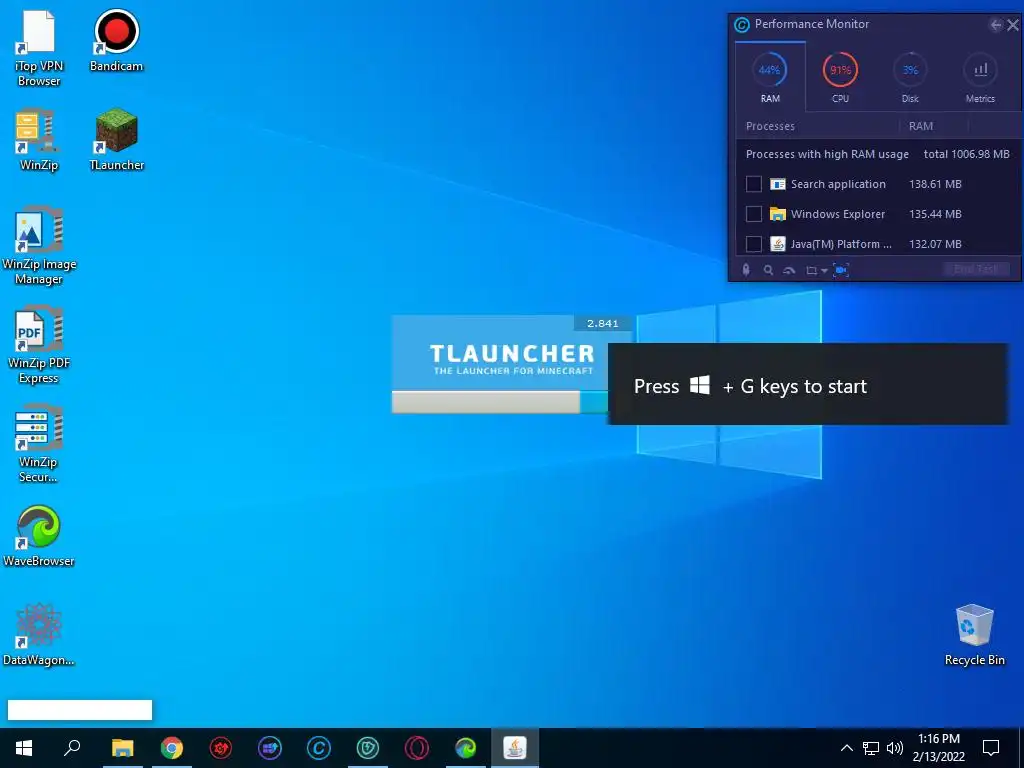1024x768 pixels.
Task: Click the 2.841 version label on TLauncher
Action: 602,323
